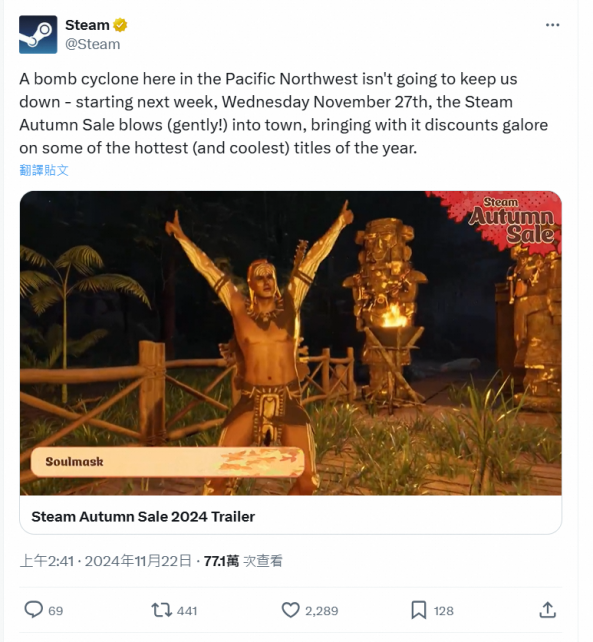Open the 69 replies count
This screenshot has height=642, width=593.
(56, 611)
